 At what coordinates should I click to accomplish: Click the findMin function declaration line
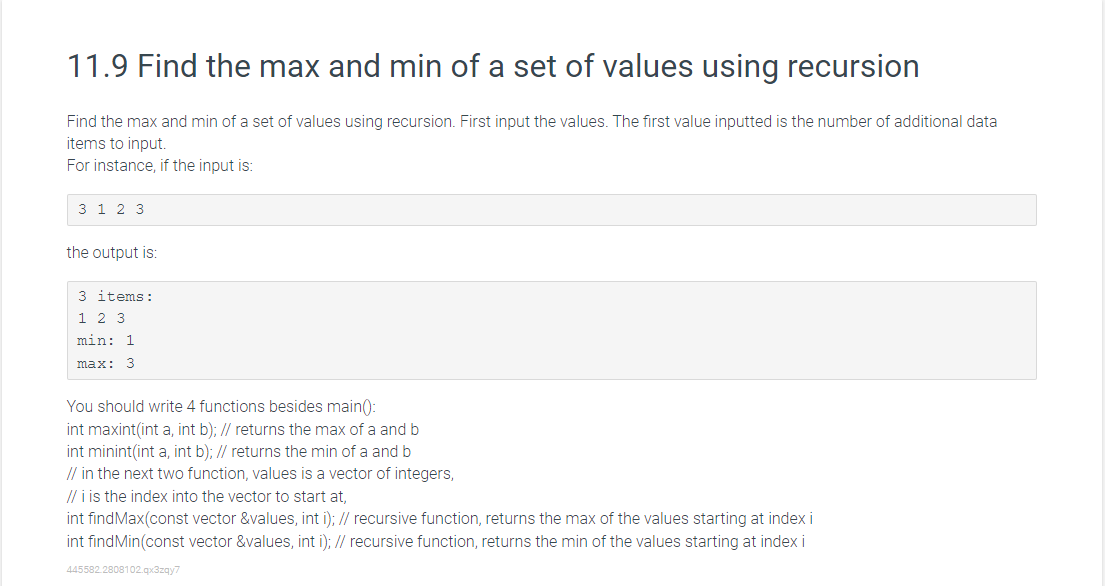point(436,542)
